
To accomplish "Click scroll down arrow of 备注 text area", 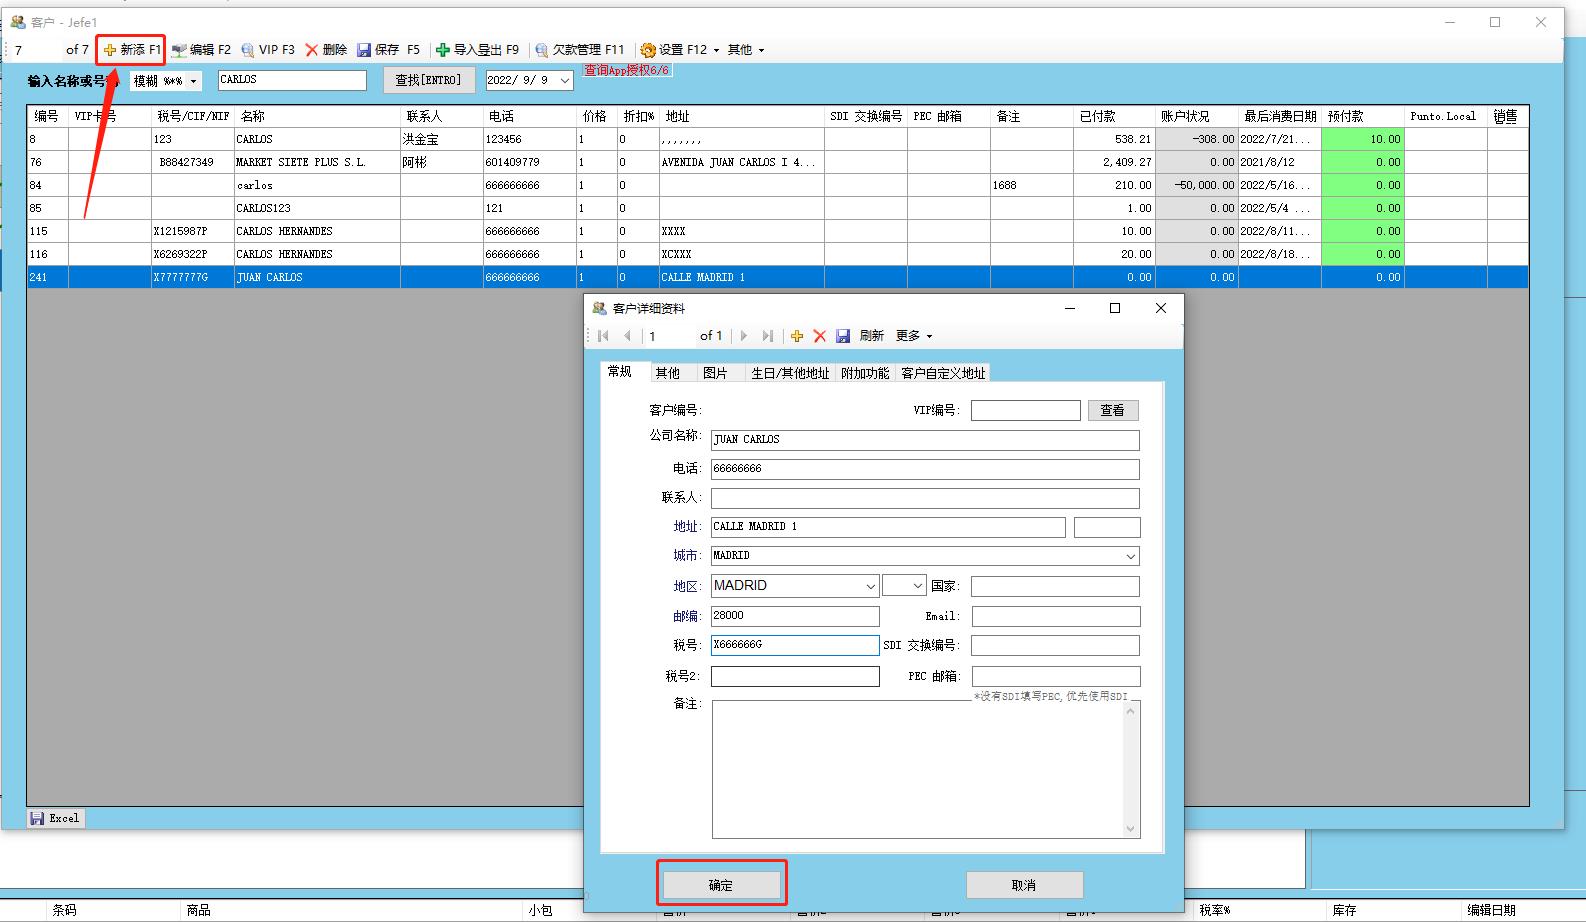I will click(1131, 828).
